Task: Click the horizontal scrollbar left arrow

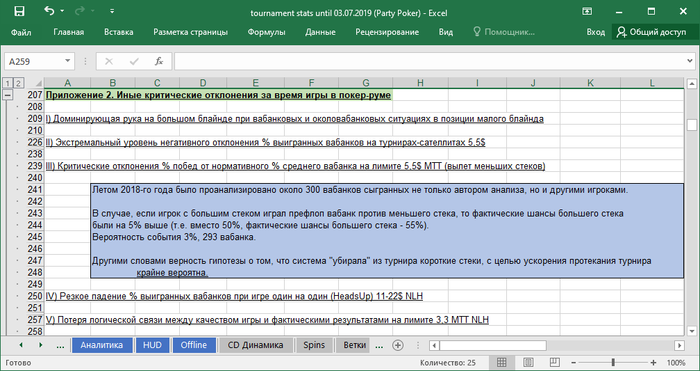Action: click(434, 345)
